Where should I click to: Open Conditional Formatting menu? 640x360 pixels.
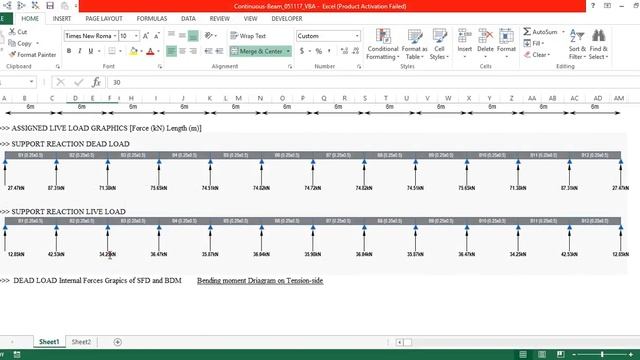click(x=383, y=44)
